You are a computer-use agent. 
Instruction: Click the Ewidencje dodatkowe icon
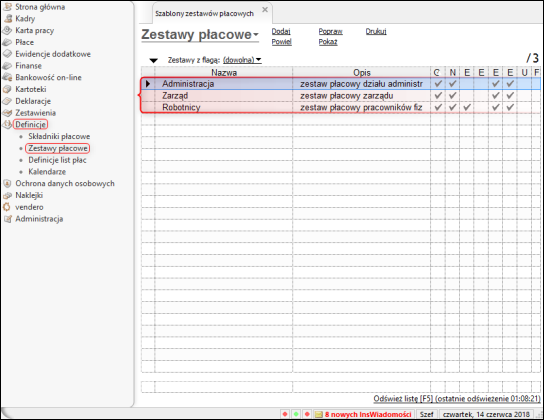pos(7,54)
